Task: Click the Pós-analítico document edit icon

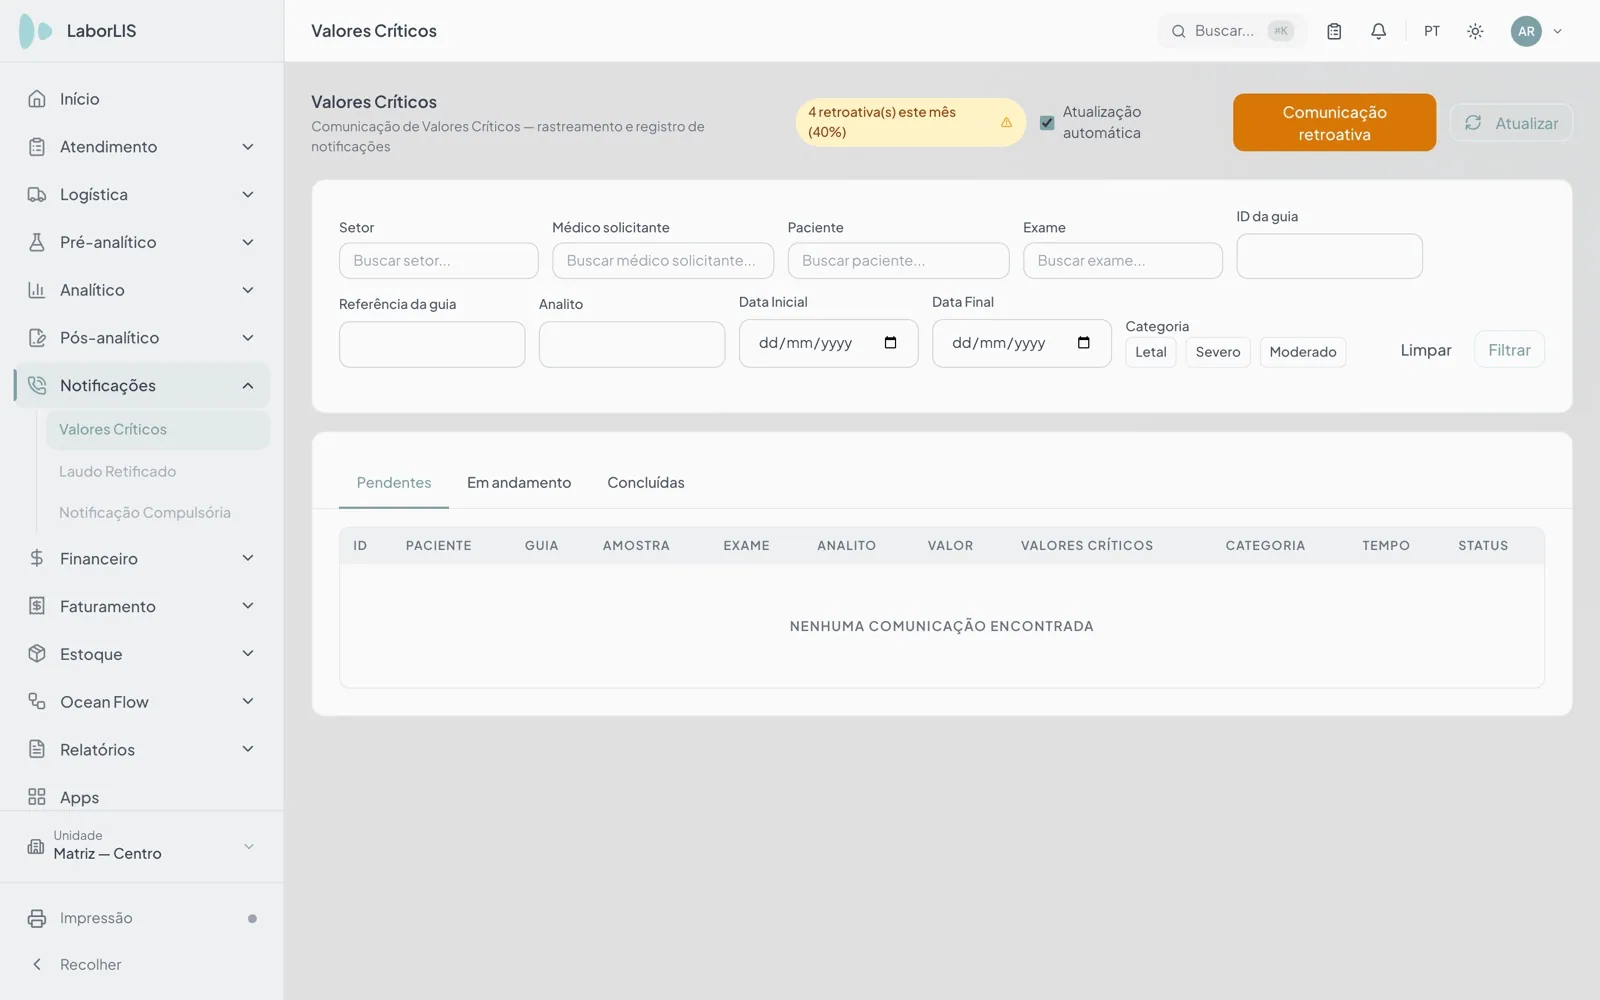Action: [x=37, y=338]
